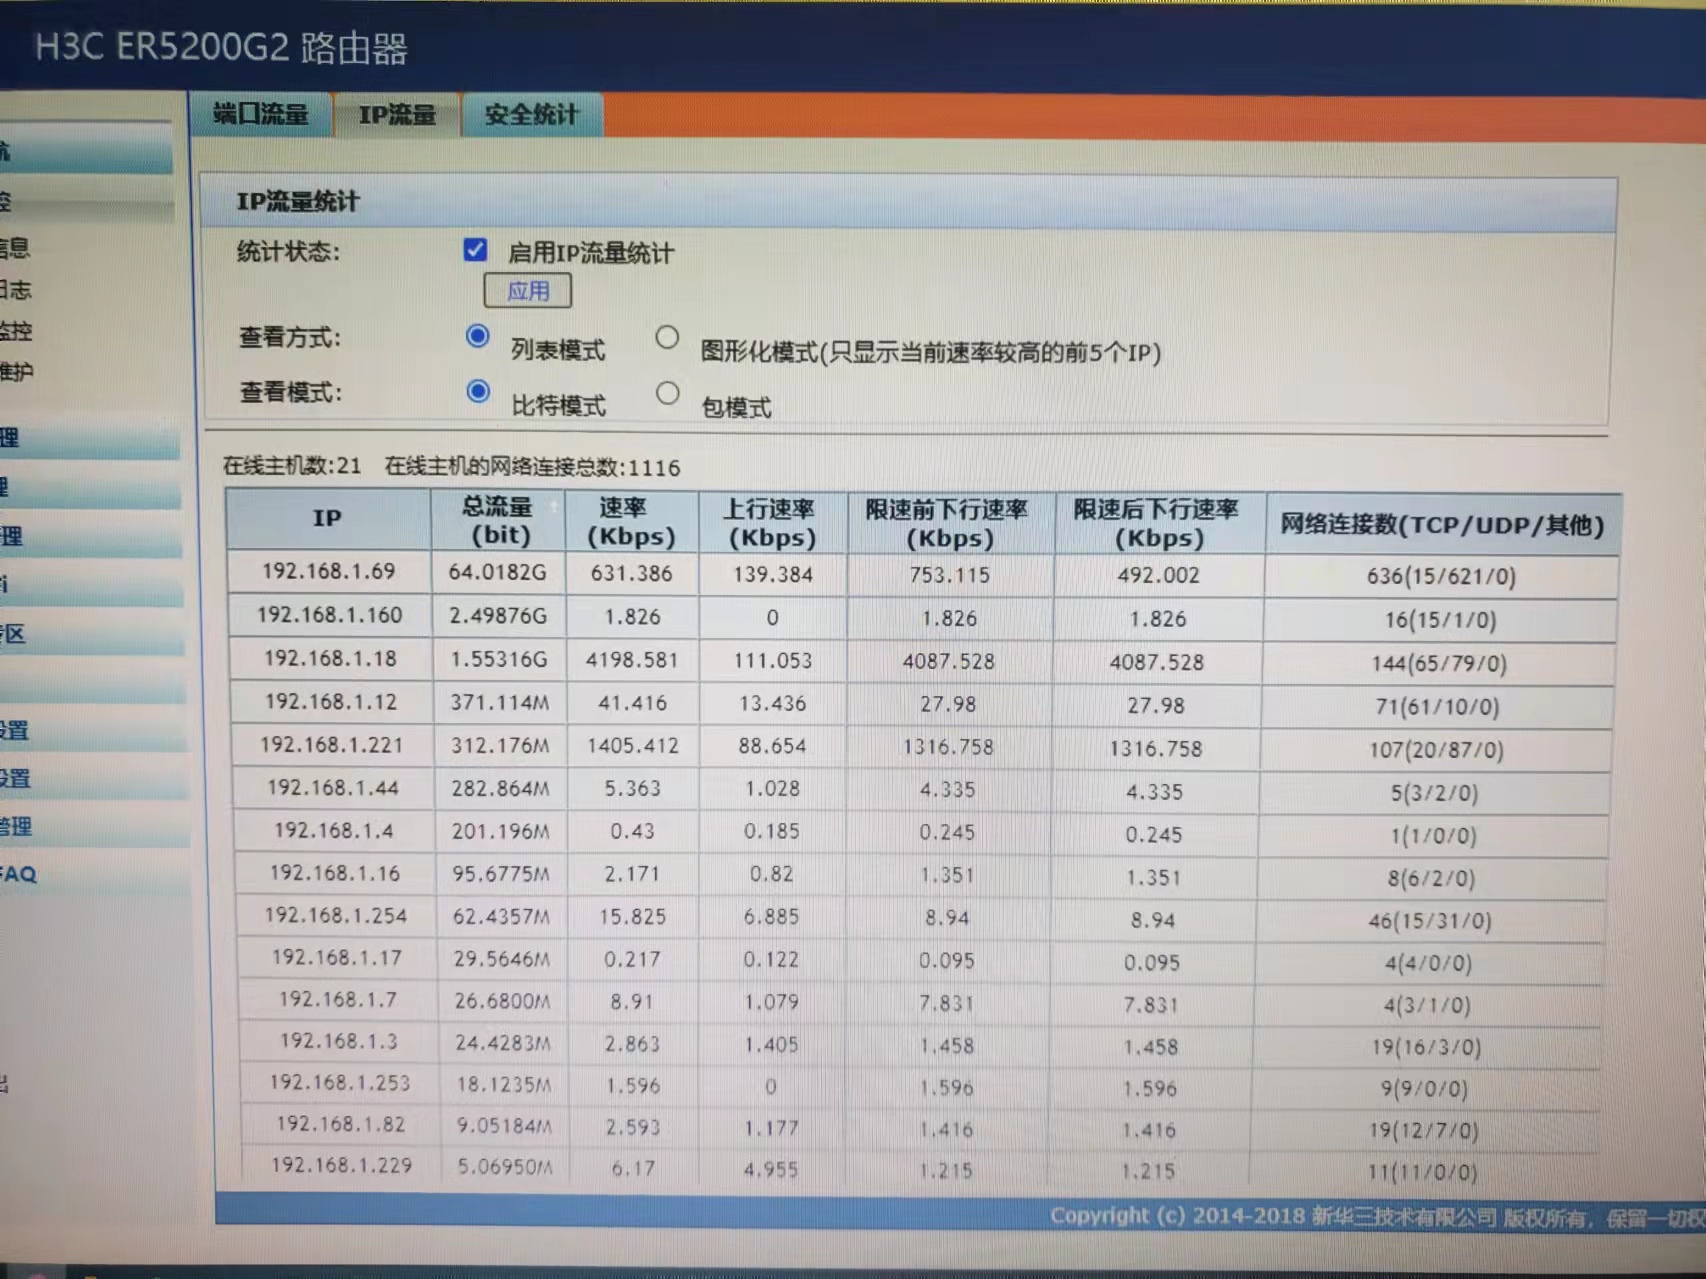Click IP cell 192.168.1.7
1706x1279 pixels.
pos(338,1000)
